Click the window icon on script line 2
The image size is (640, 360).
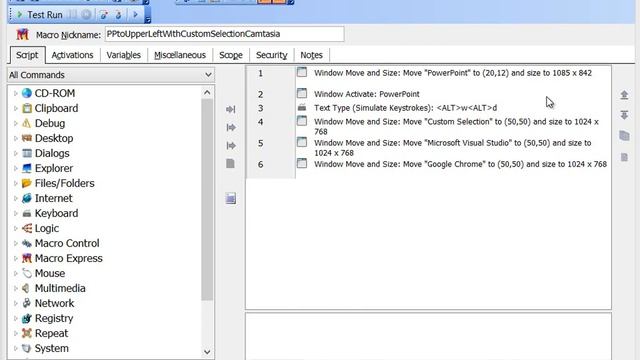302,93
